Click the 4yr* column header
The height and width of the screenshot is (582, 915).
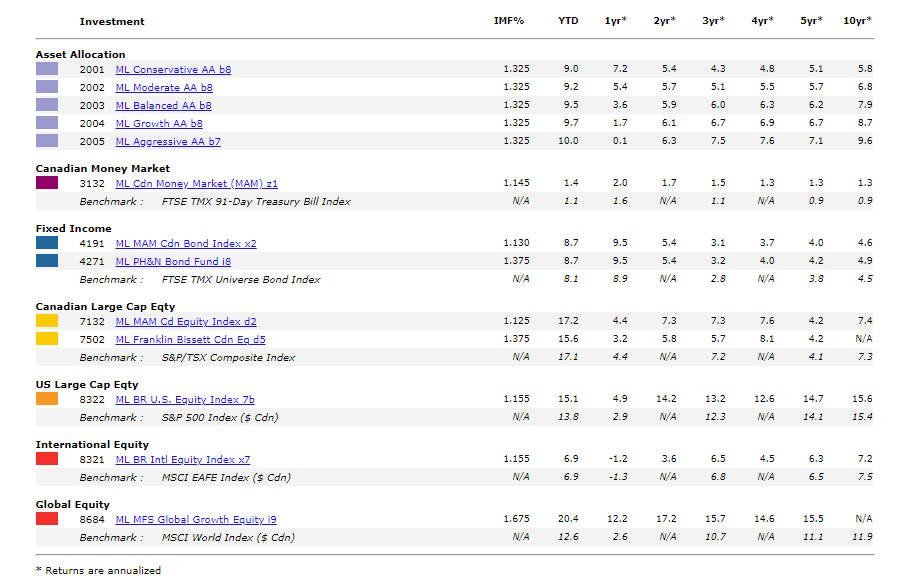pyautogui.click(x=763, y=21)
